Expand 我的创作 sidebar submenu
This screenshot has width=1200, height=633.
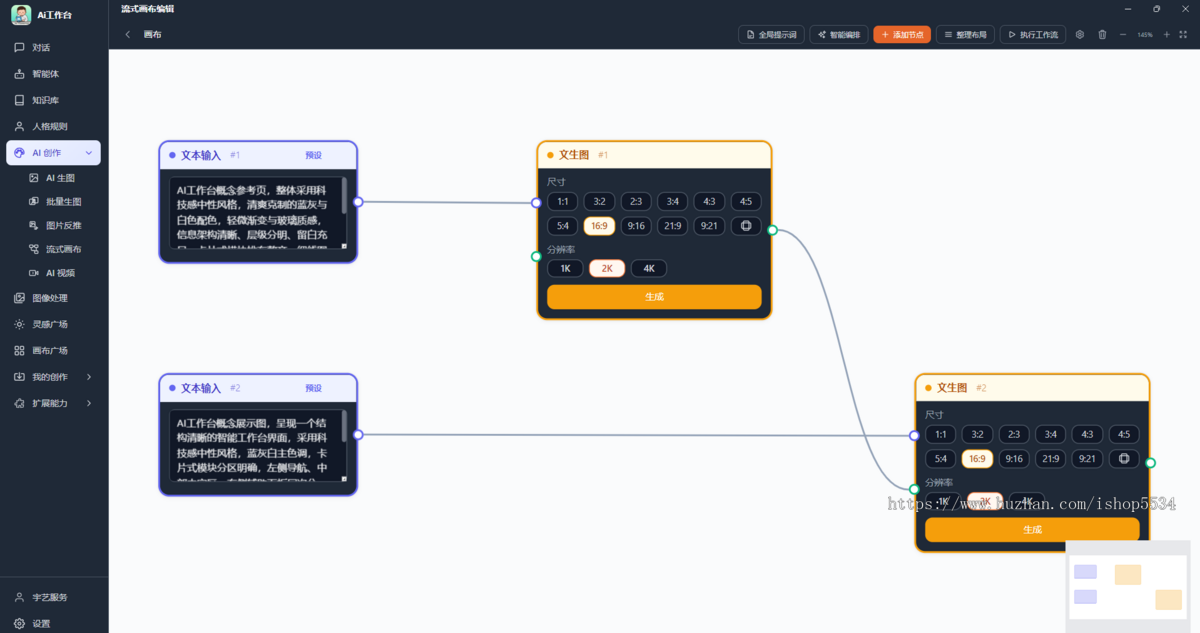[89, 377]
